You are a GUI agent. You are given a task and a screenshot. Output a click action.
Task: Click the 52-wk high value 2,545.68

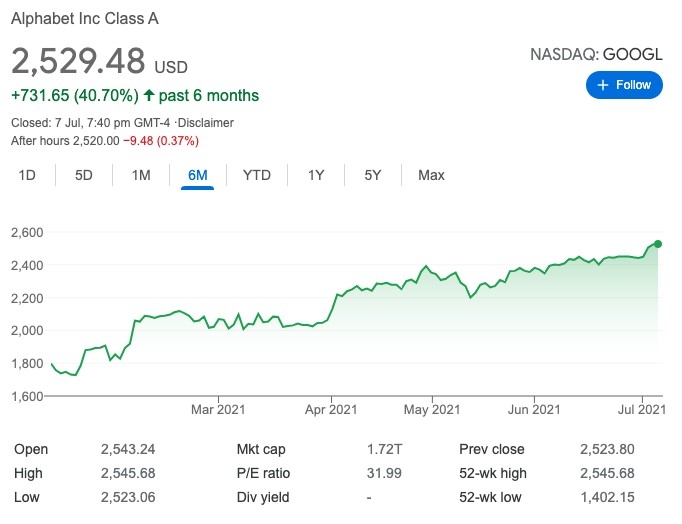[x=607, y=473]
